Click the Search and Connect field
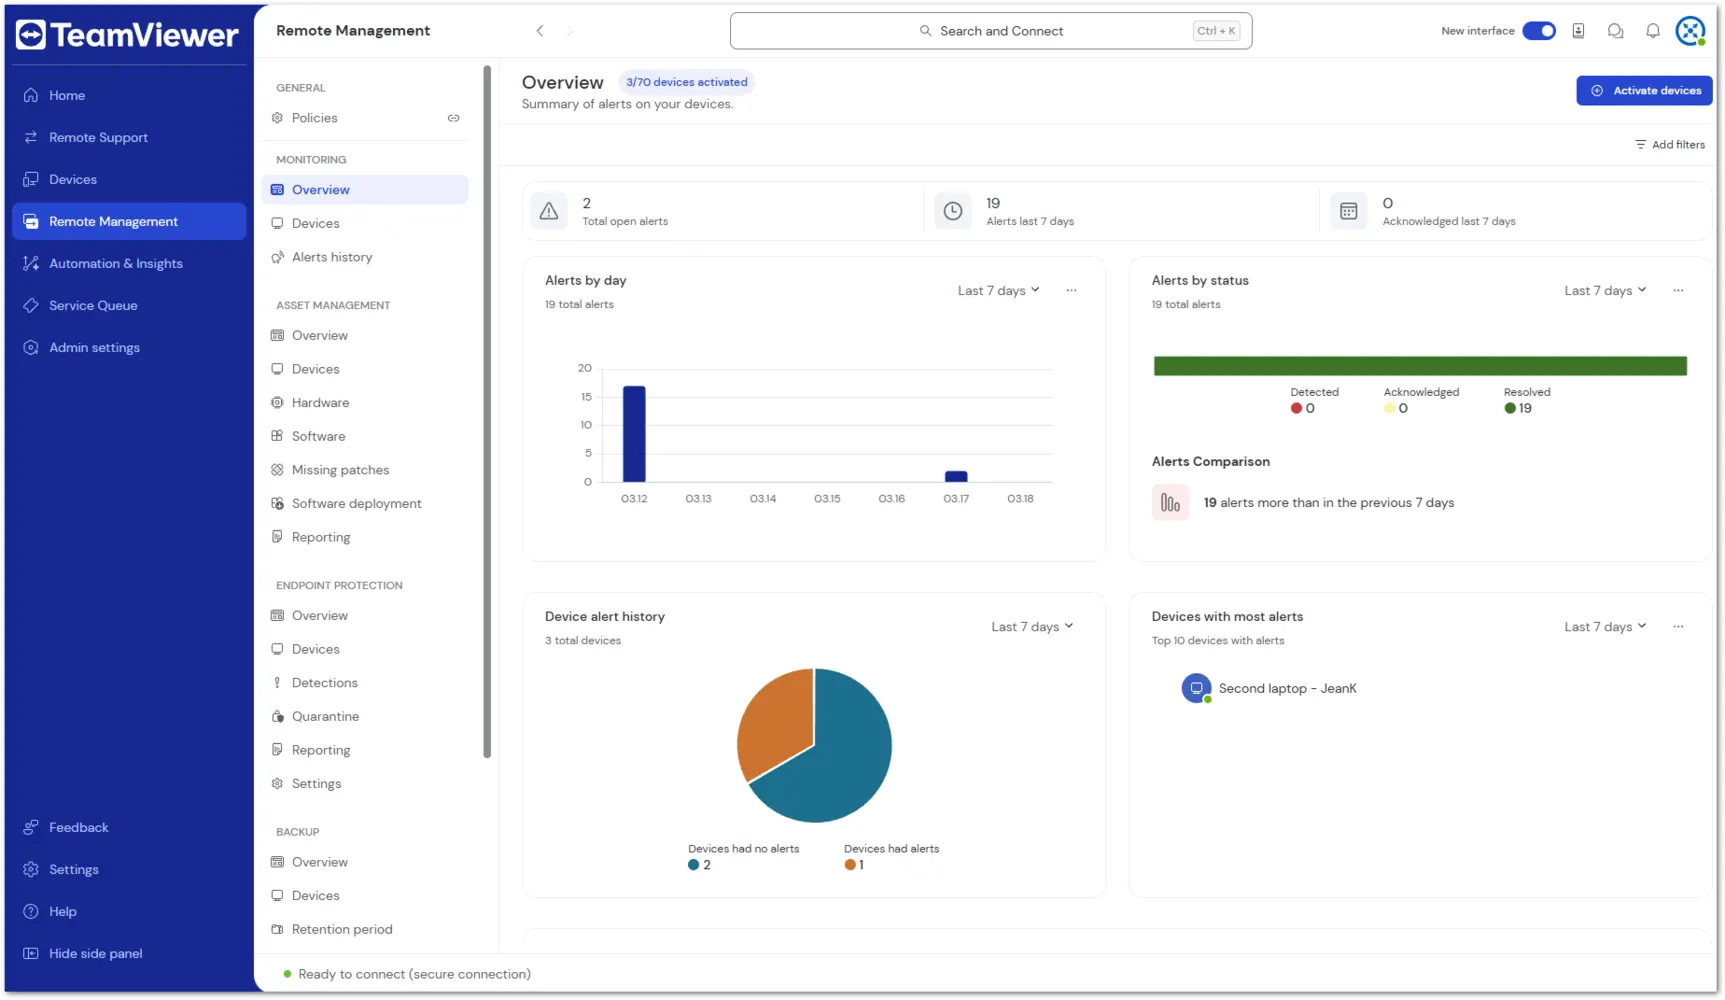This screenshot has height=1000, width=1725. pyautogui.click(x=991, y=31)
